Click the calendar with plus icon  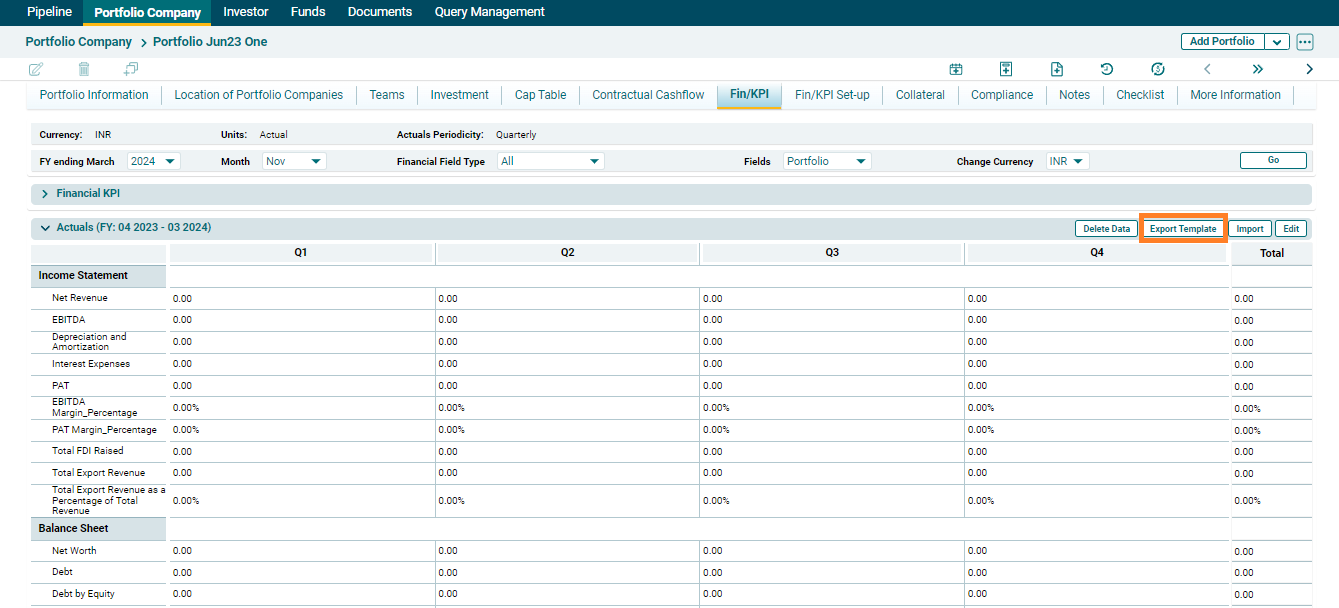[956, 69]
